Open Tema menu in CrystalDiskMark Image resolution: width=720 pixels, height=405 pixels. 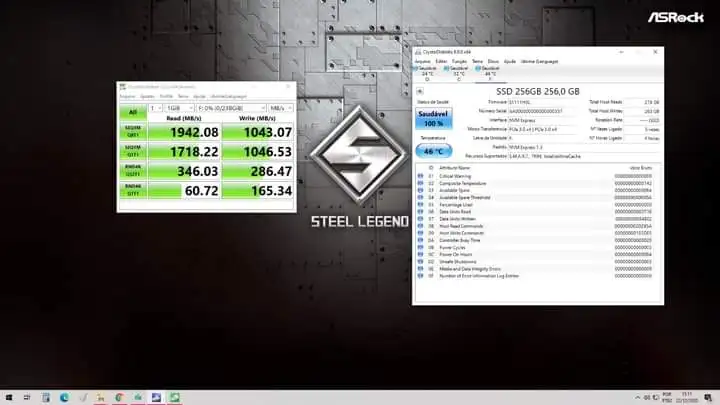point(183,96)
